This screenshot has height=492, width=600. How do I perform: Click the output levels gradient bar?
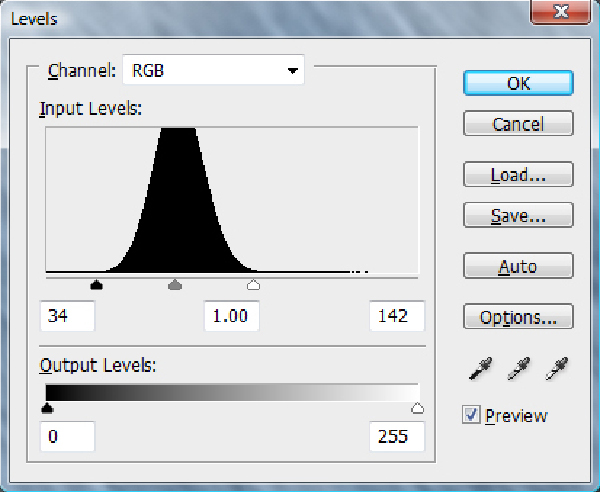click(232, 393)
